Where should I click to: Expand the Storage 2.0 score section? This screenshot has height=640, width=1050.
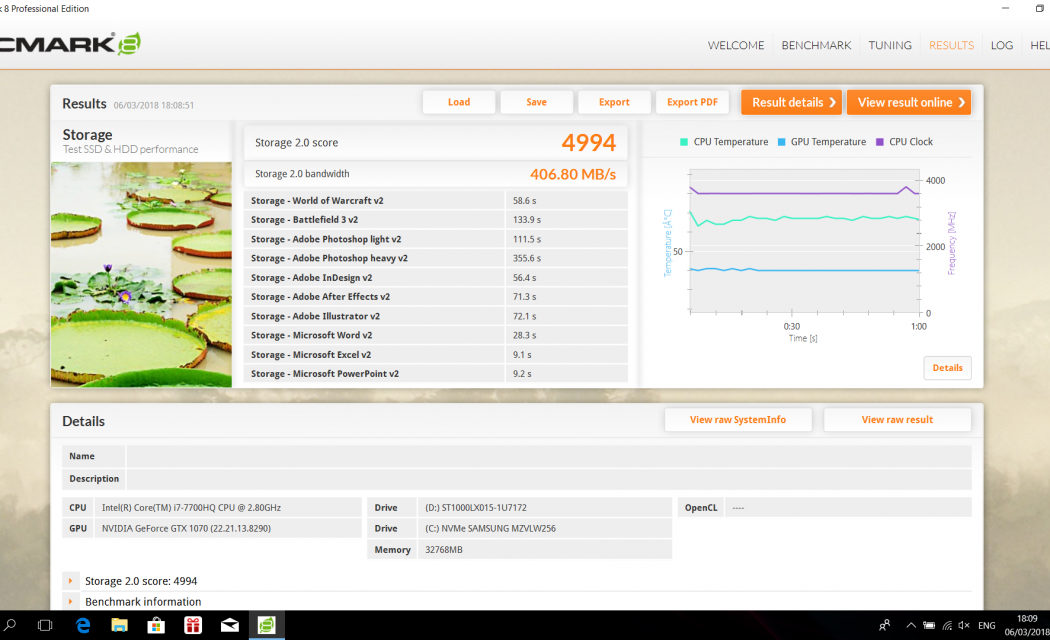(x=70, y=581)
